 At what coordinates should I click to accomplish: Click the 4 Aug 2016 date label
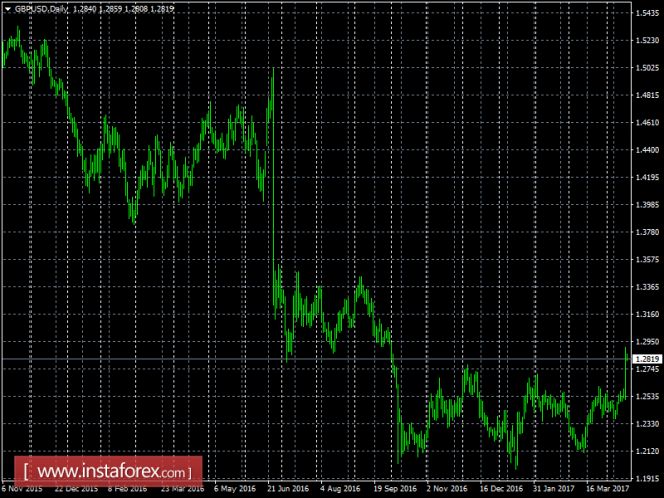tap(340, 488)
